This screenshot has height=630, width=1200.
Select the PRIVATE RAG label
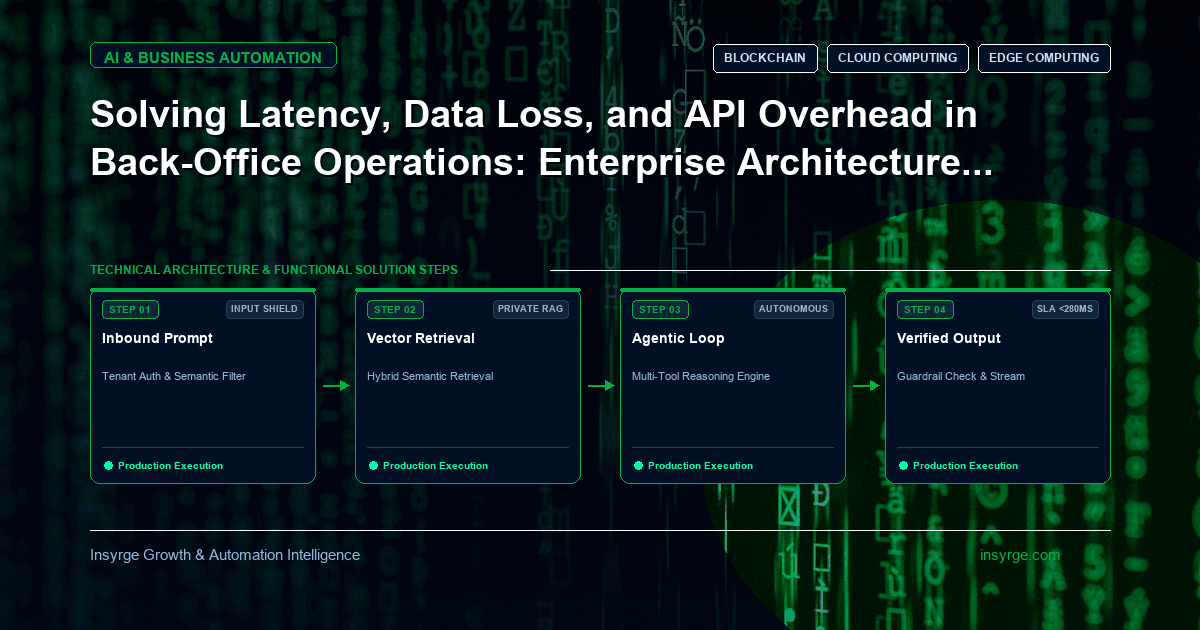click(531, 309)
